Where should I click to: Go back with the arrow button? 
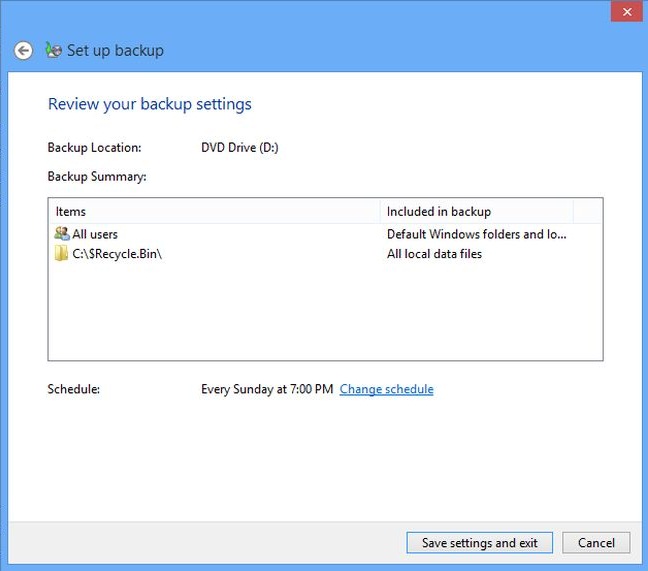pos(23,51)
